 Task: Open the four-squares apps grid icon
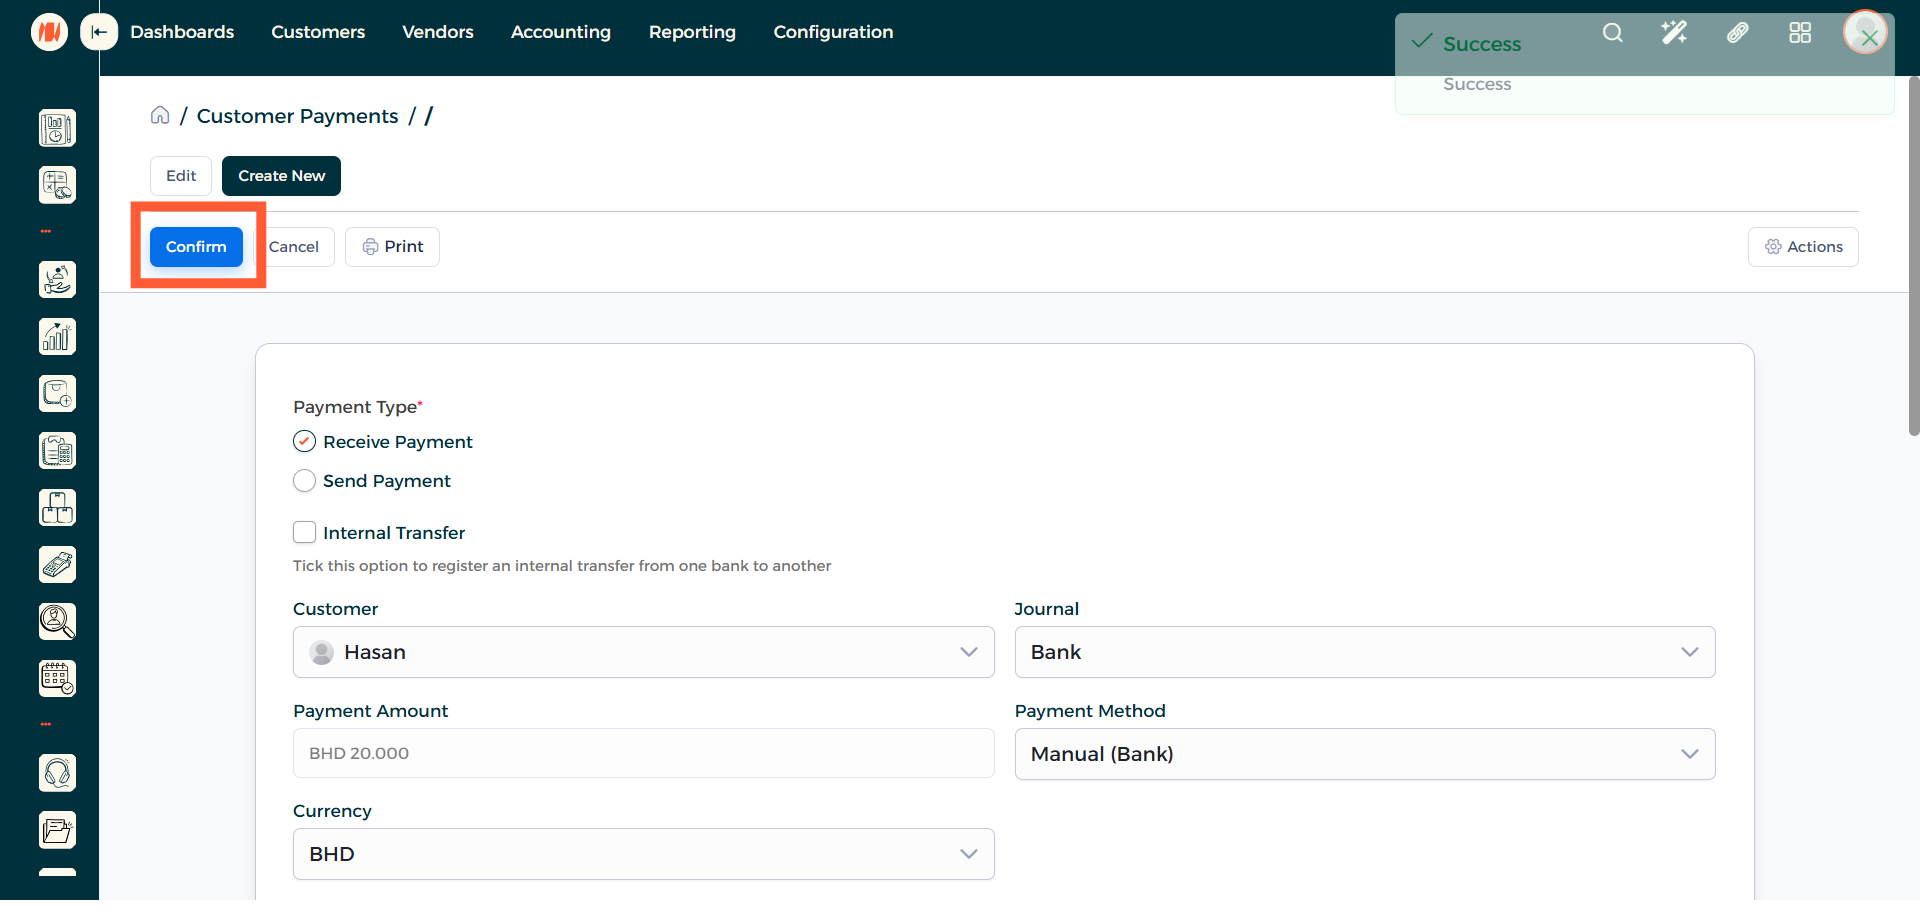coord(1800,33)
